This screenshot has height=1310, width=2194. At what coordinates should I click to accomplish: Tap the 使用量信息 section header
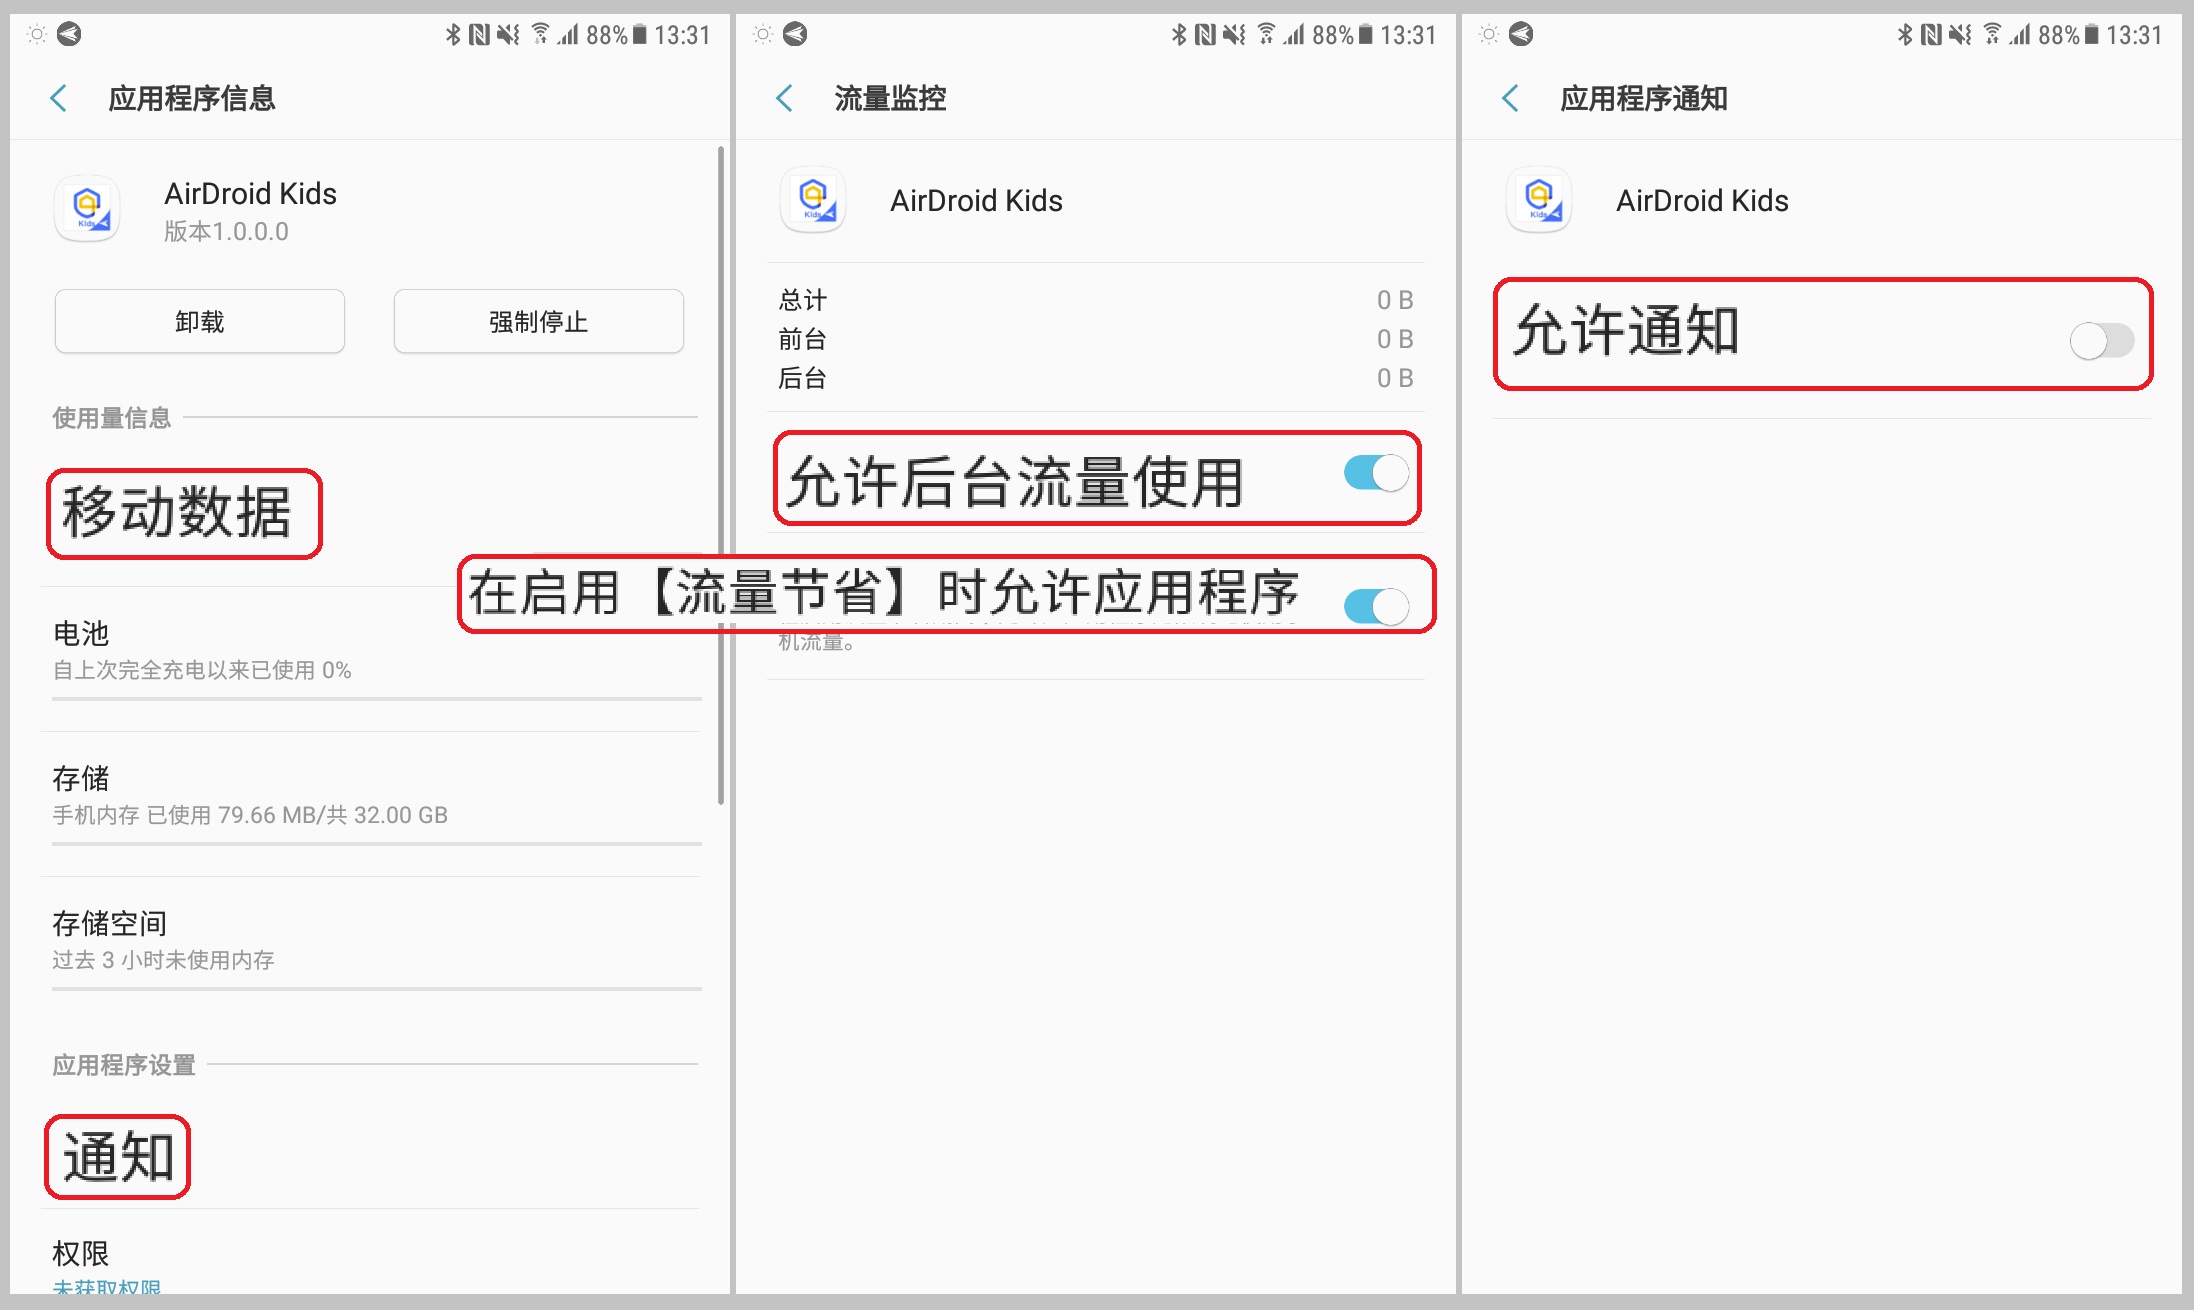coord(112,418)
